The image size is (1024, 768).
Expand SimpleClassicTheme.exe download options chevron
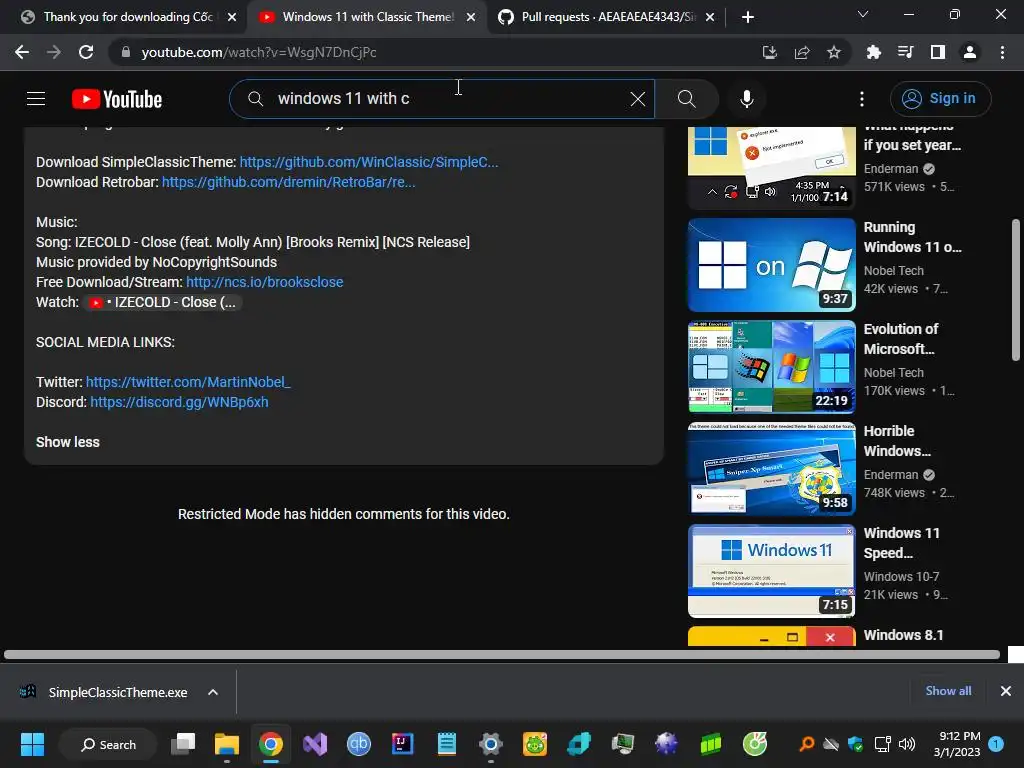[x=213, y=692]
